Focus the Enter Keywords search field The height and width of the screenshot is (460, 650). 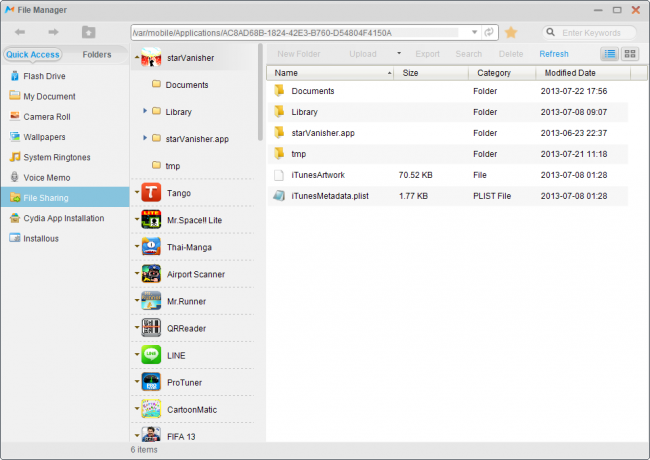pyautogui.click(x=594, y=33)
